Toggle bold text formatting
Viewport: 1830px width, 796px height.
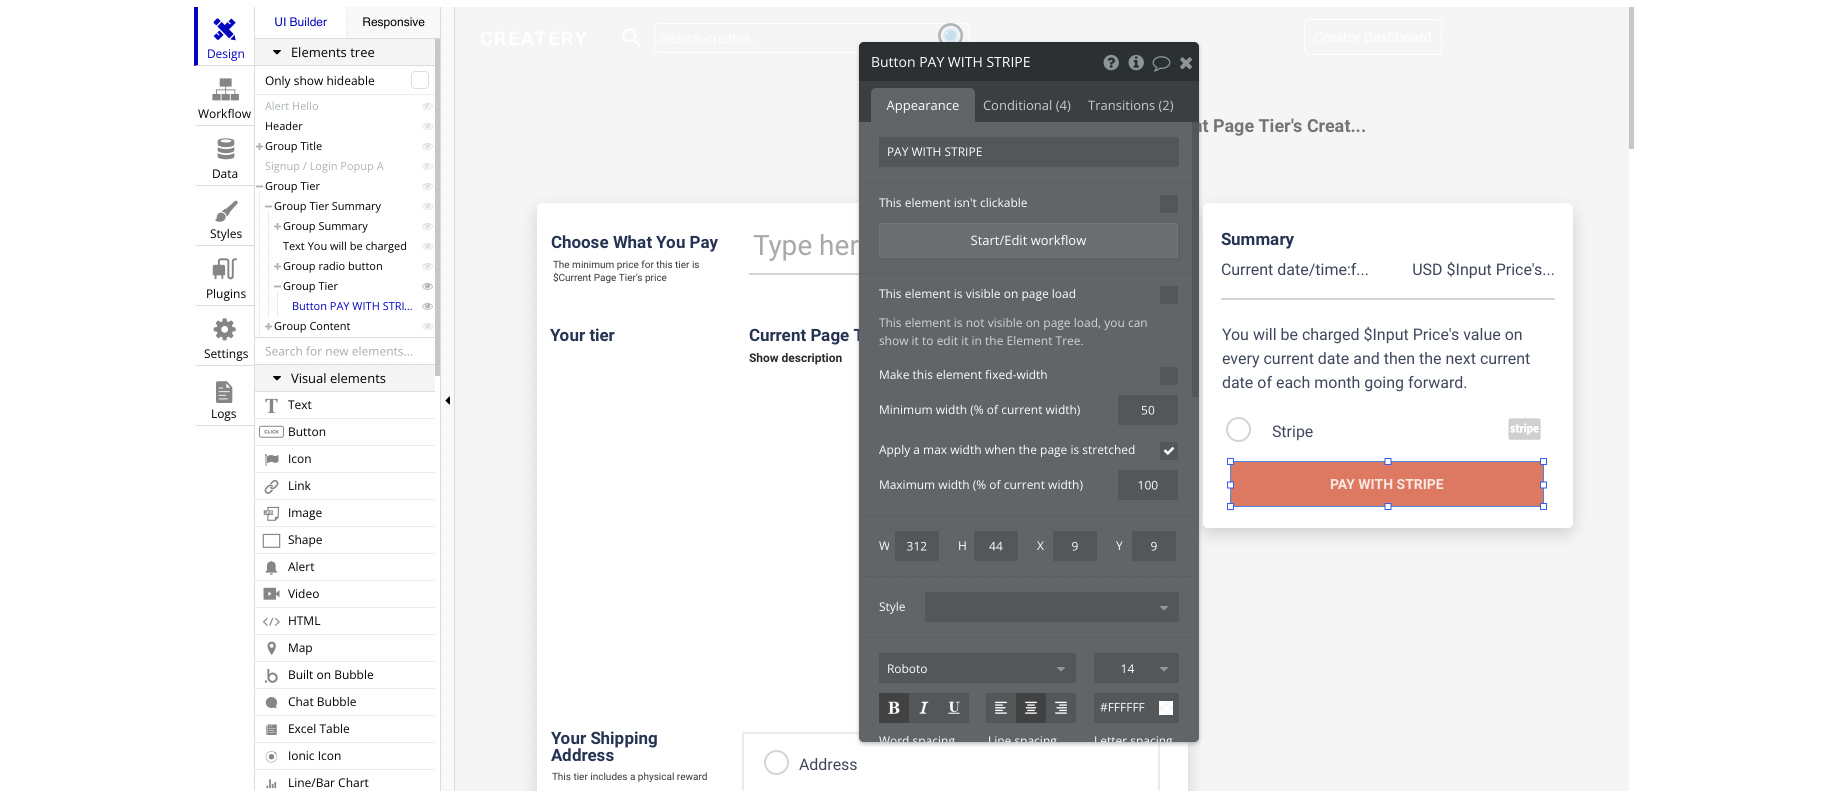894,708
